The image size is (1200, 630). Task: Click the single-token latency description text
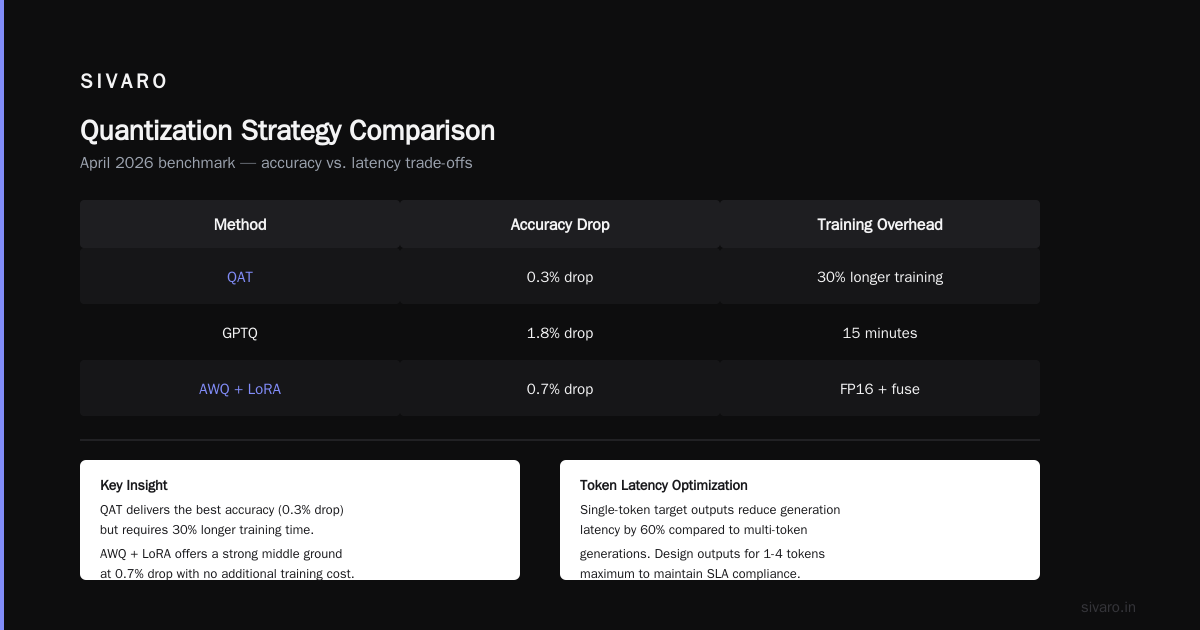click(x=710, y=541)
